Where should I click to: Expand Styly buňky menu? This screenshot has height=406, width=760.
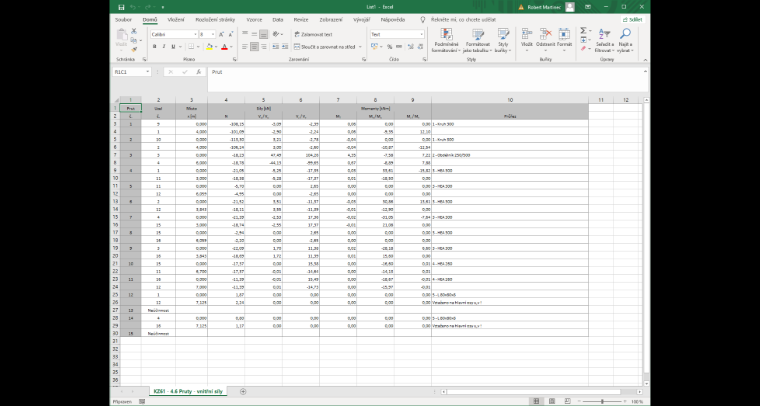click(503, 40)
